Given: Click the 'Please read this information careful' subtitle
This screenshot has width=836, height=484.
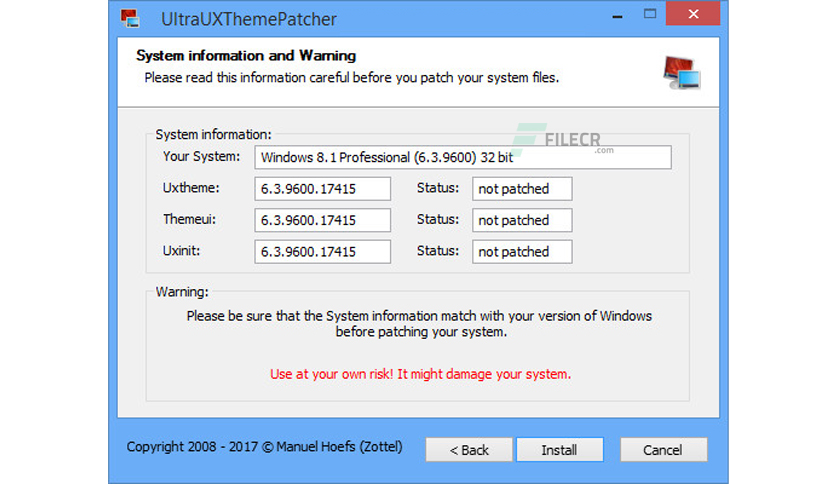Looking at the screenshot, I should pyautogui.click(x=352, y=78).
